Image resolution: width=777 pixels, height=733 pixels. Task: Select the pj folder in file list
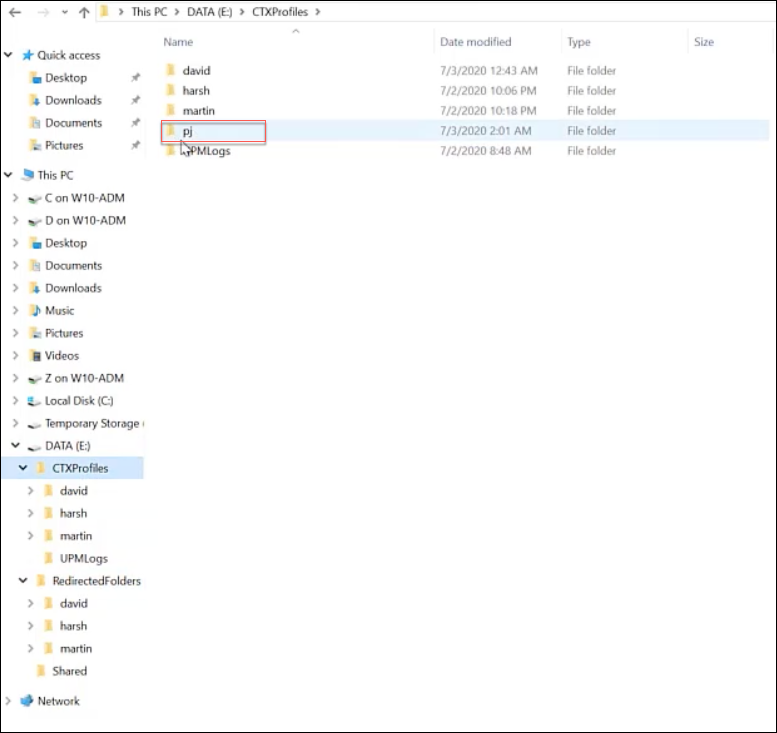pos(187,131)
